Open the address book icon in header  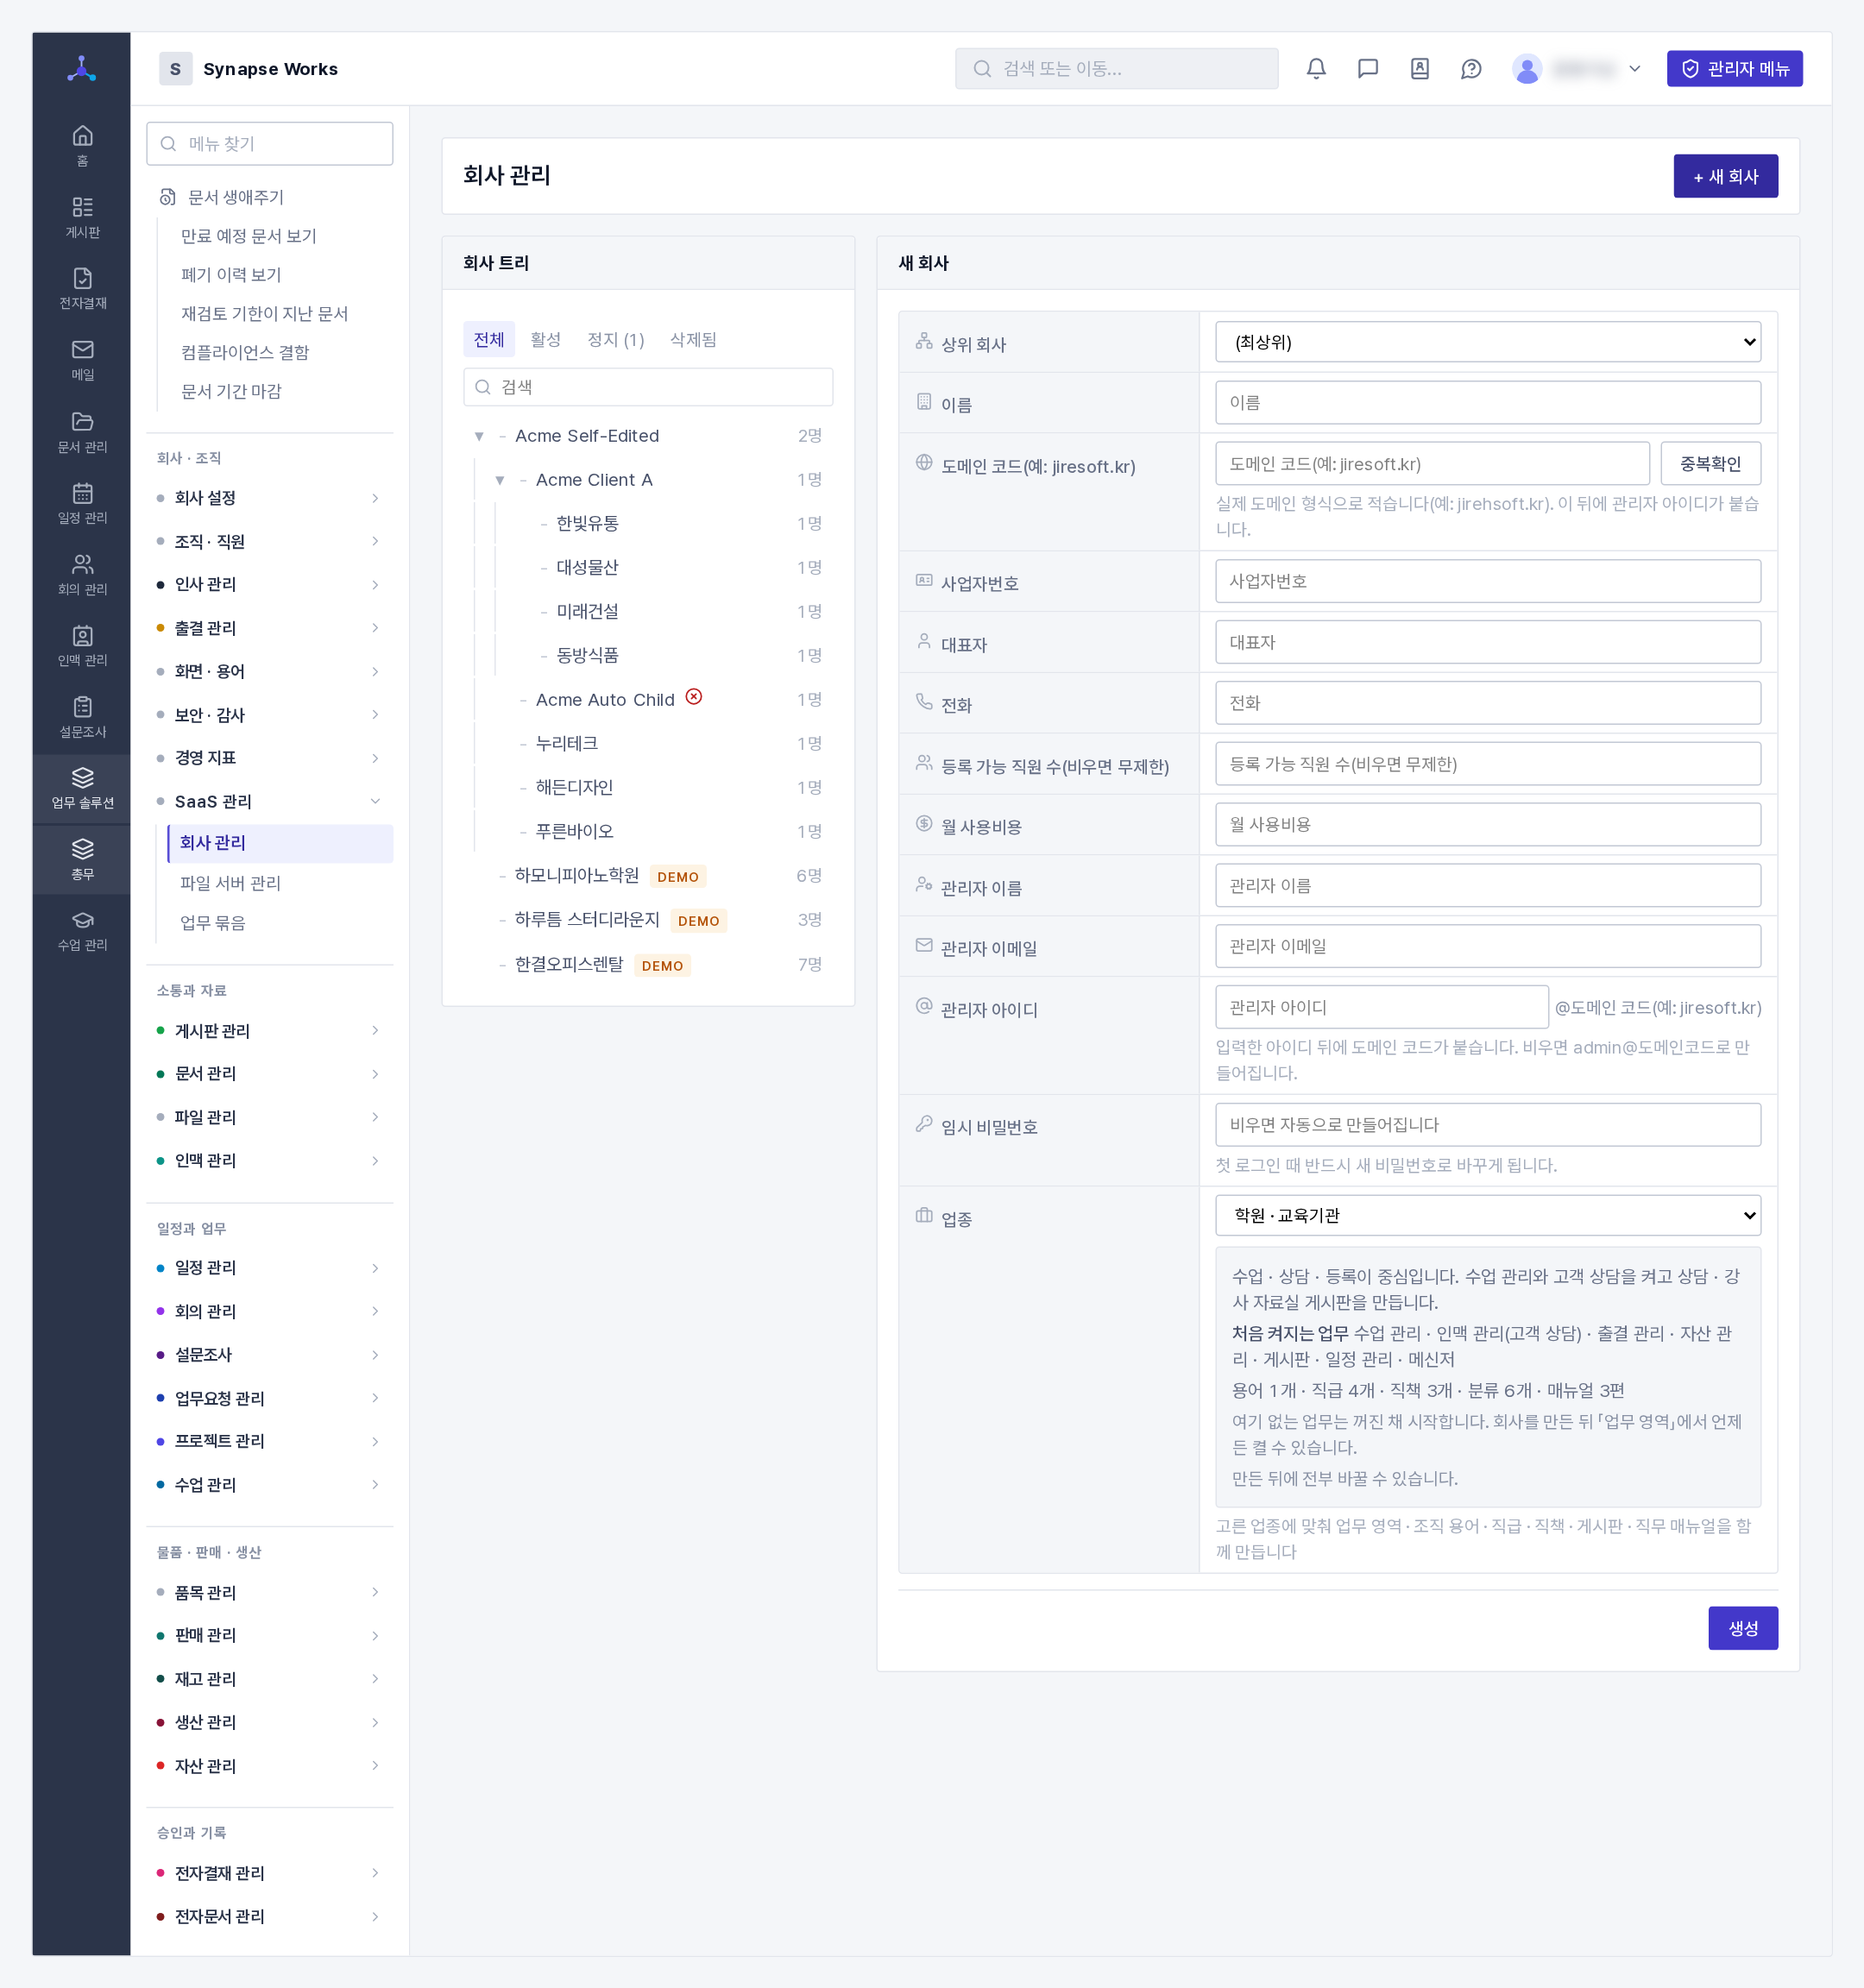point(1419,69)
